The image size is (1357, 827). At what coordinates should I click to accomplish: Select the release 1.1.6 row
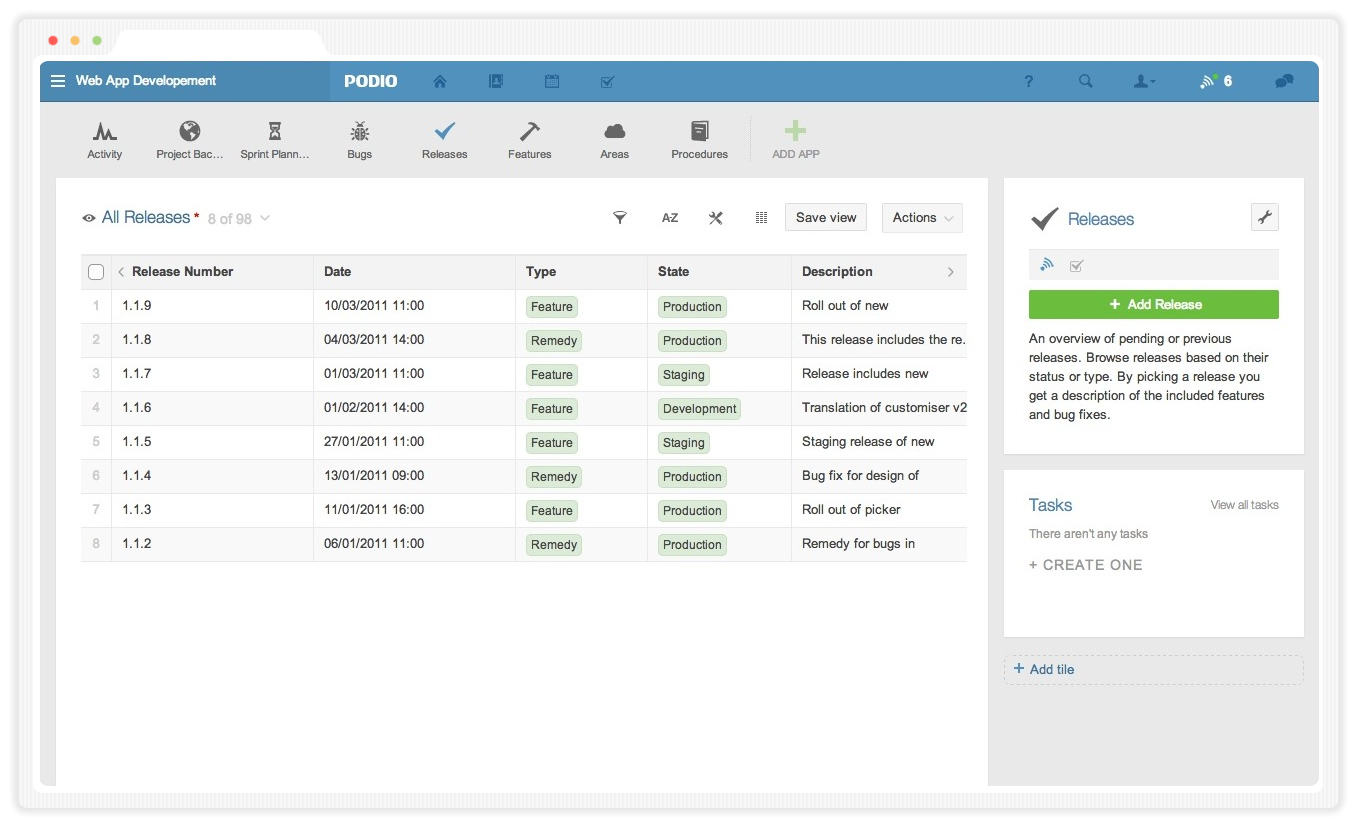tap(137, 408)
